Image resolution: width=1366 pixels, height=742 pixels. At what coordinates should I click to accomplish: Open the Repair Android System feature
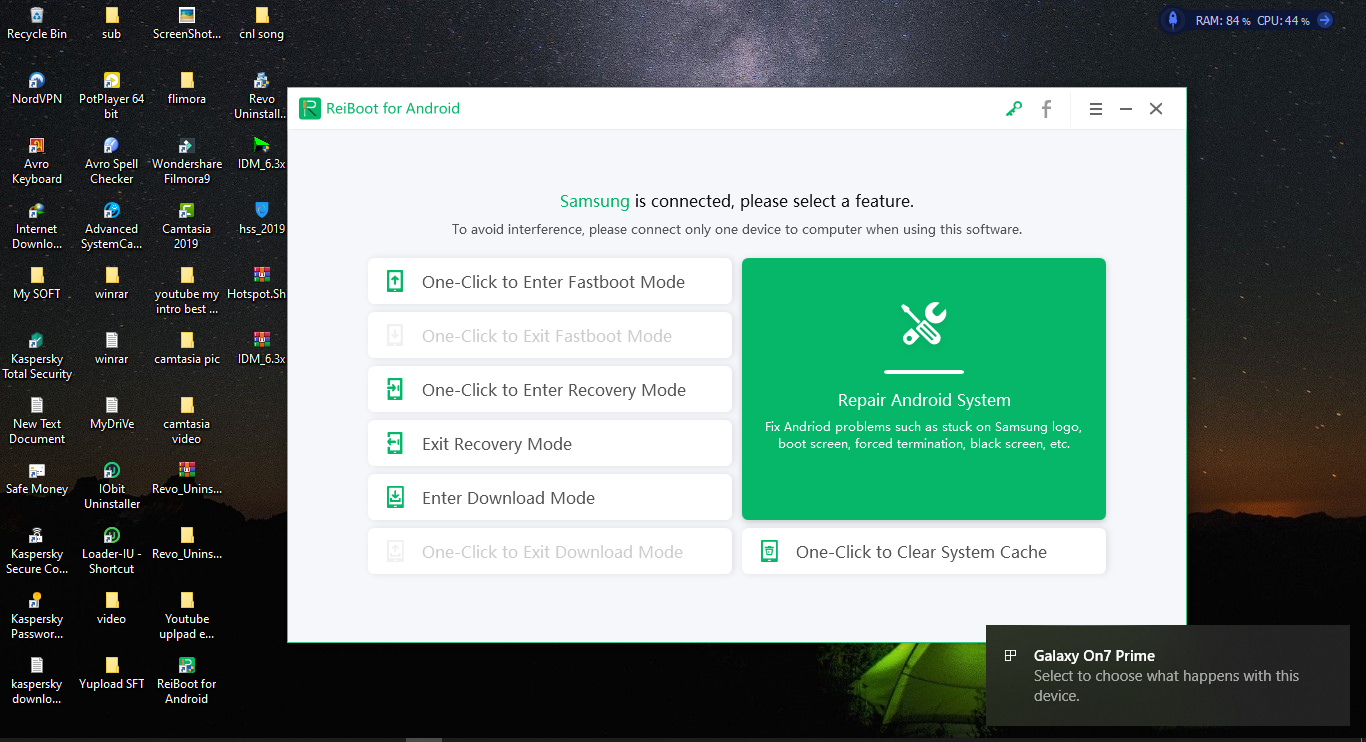(x=924, y=389)
